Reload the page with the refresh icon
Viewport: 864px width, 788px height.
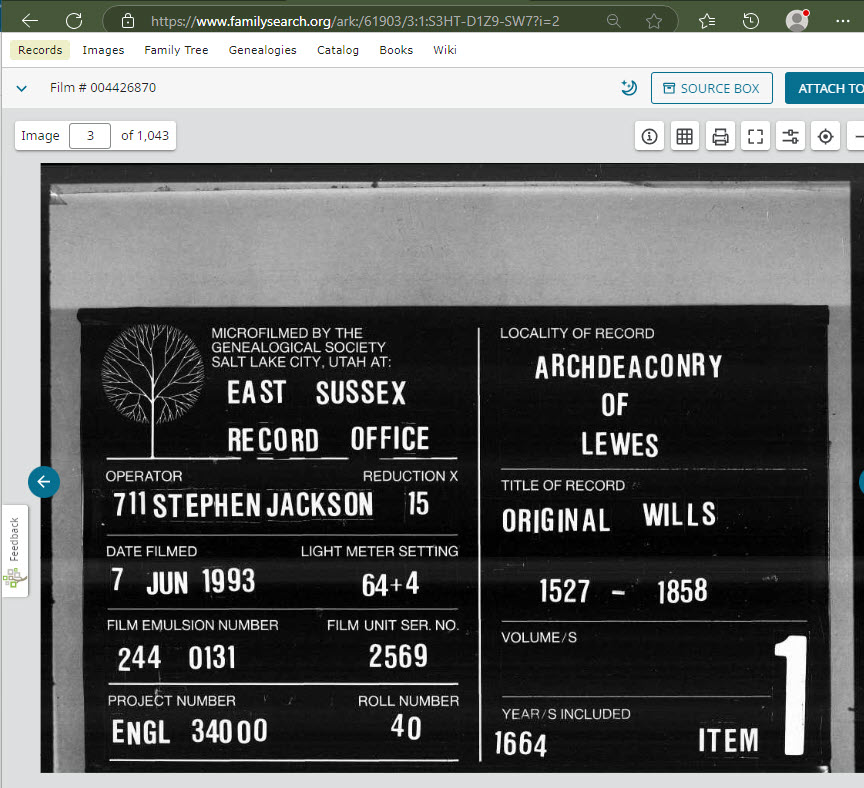tap(74, 21)
